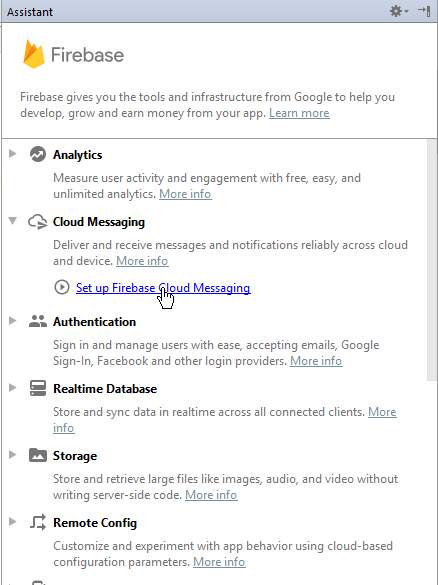This screenshot has width=438, height=585.
Task: Select the Remote Config heading
Action: (95, 523)
